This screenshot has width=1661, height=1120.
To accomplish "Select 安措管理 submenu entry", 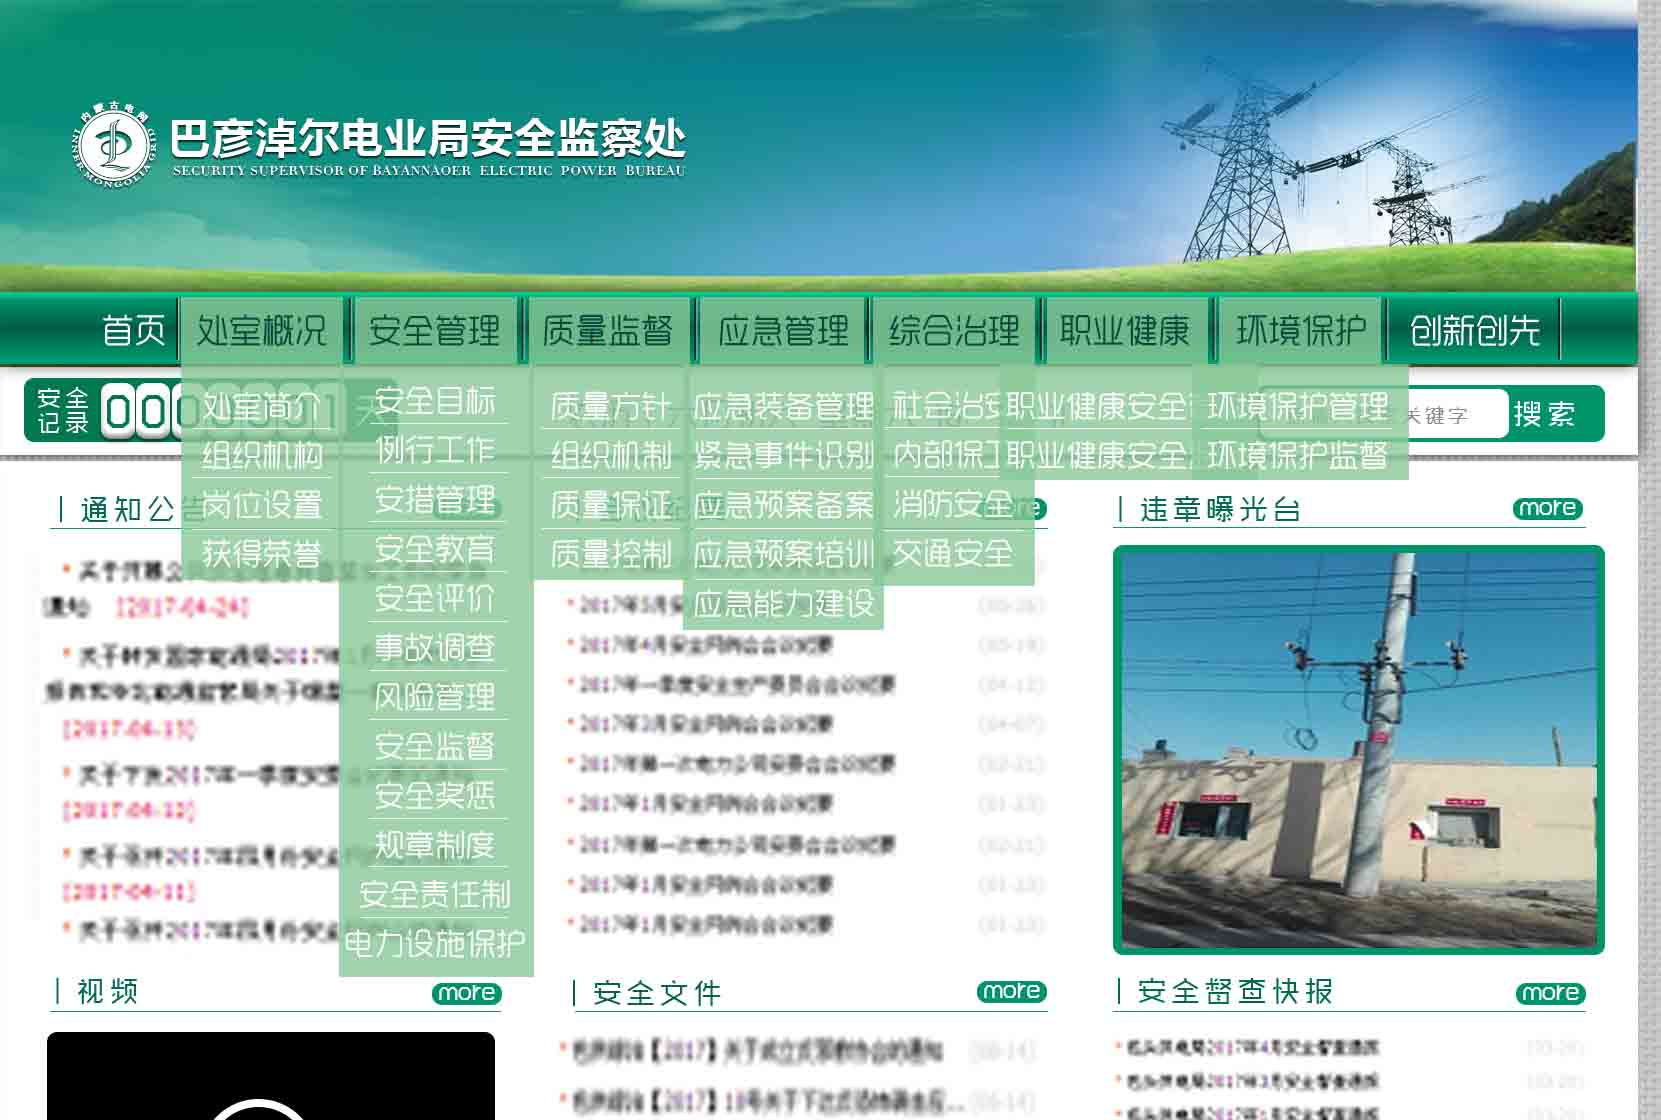I will [x=435, y=499].
